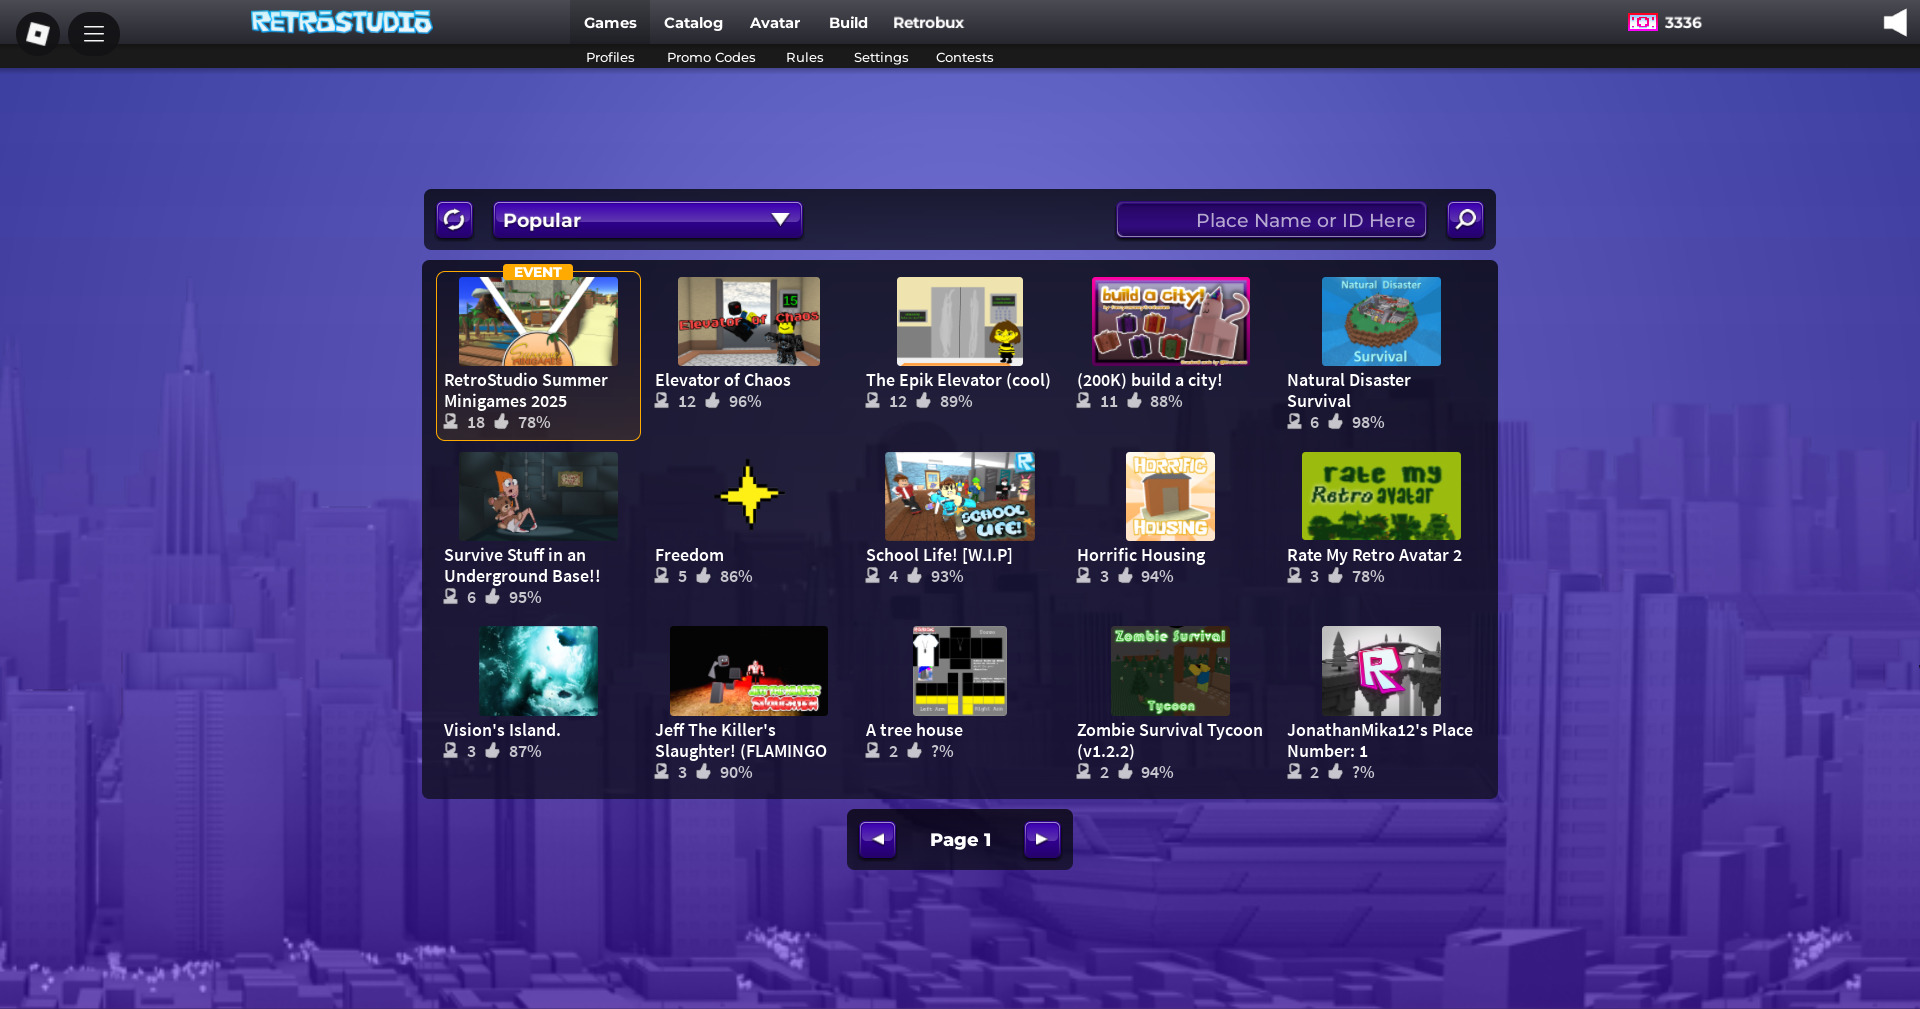Open Natural Disaster Survival thumbnail

click(1381, 321)
